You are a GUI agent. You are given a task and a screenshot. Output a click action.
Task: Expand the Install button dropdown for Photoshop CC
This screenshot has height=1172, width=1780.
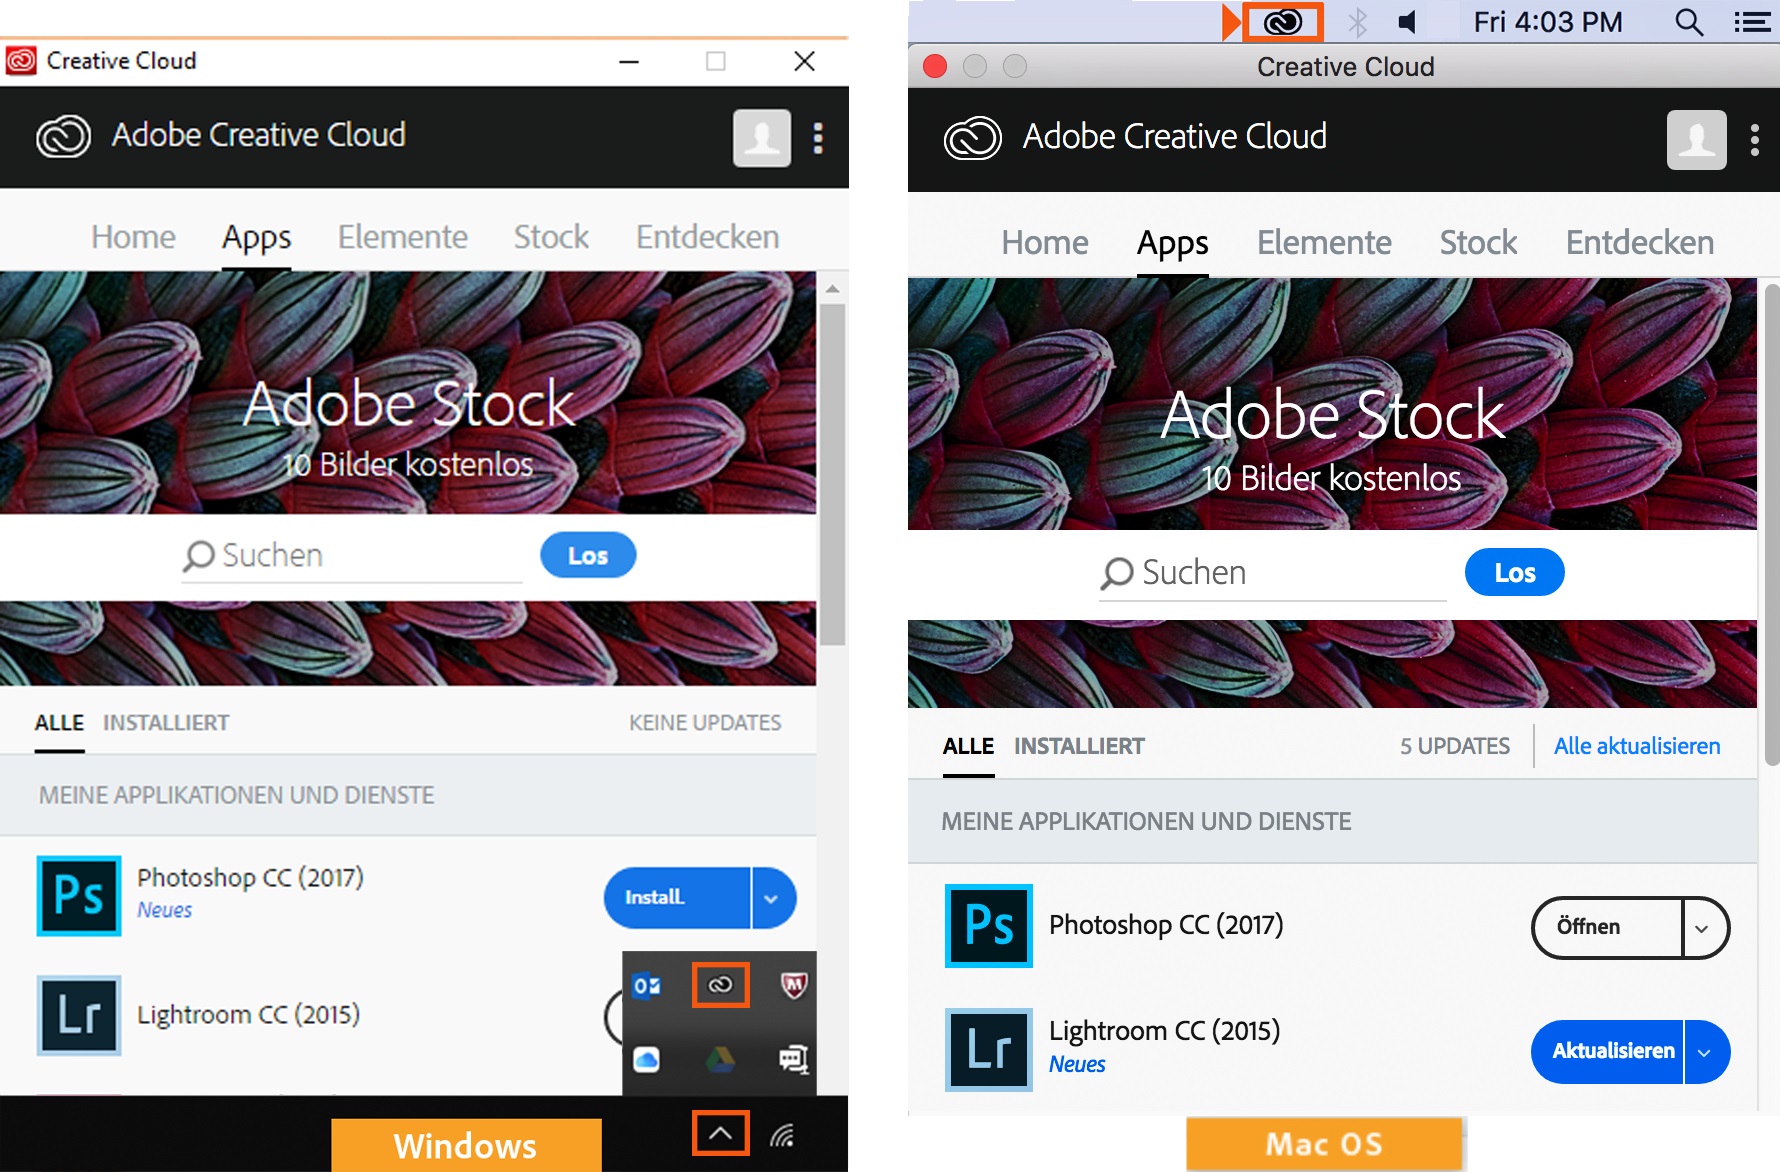click(x=770, y=897)
